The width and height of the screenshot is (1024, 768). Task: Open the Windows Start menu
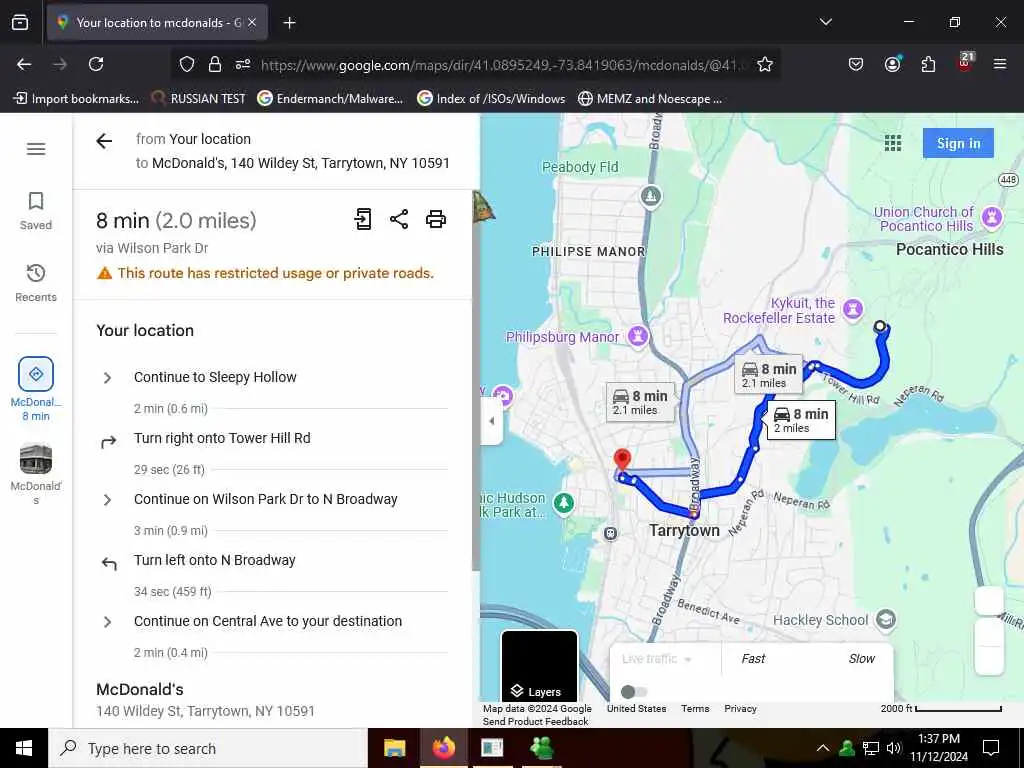coord(24,748)
